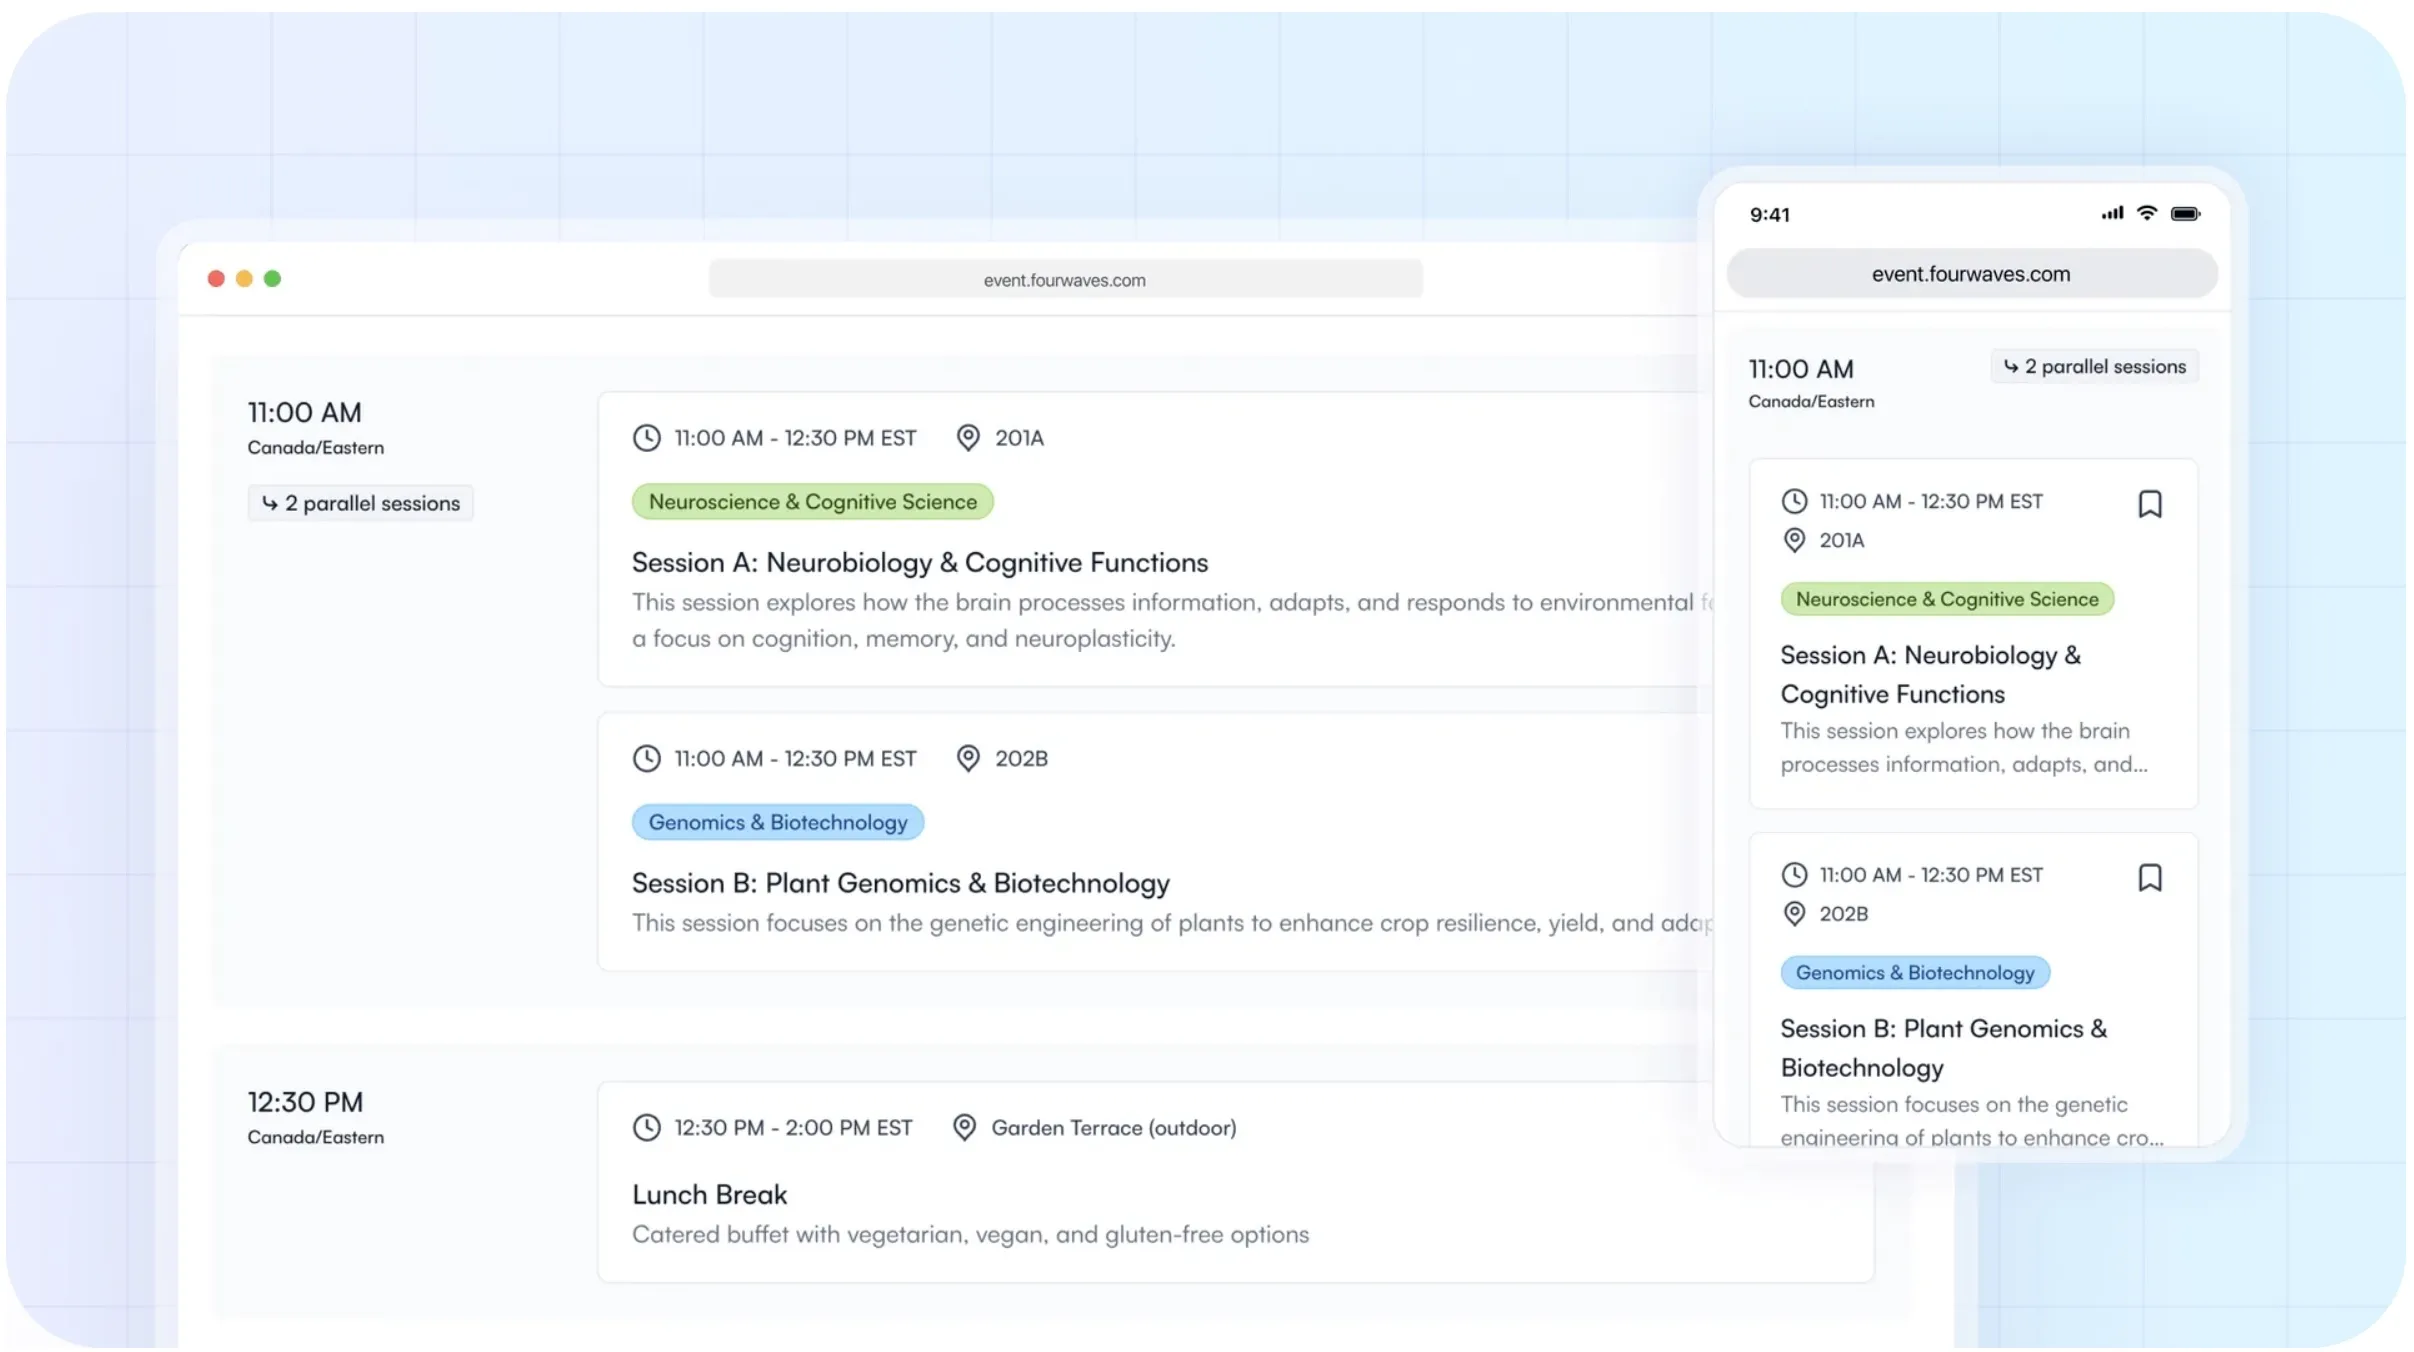Expand the mobile 2 parallel sessions badge

pyautogui.click(x=2094, y=367)
